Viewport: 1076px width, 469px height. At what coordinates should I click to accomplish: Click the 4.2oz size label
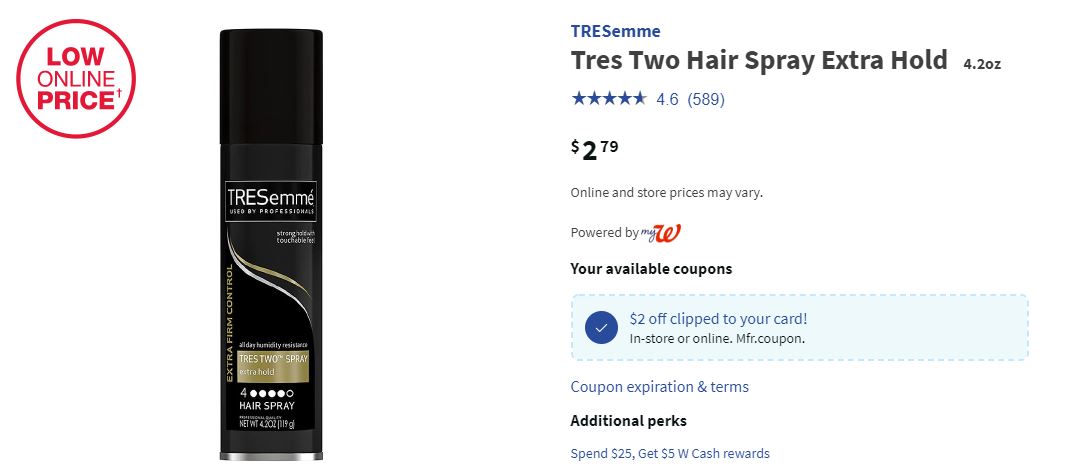coord(982,64)
